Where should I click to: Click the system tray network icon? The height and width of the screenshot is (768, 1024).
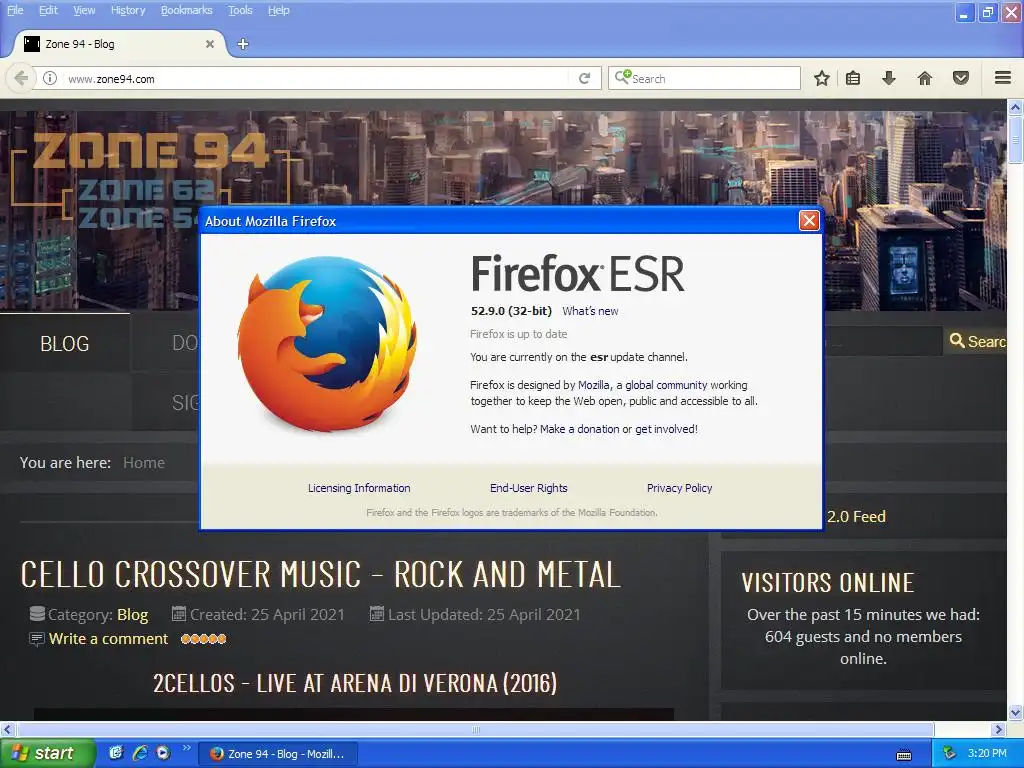point(949,753)
